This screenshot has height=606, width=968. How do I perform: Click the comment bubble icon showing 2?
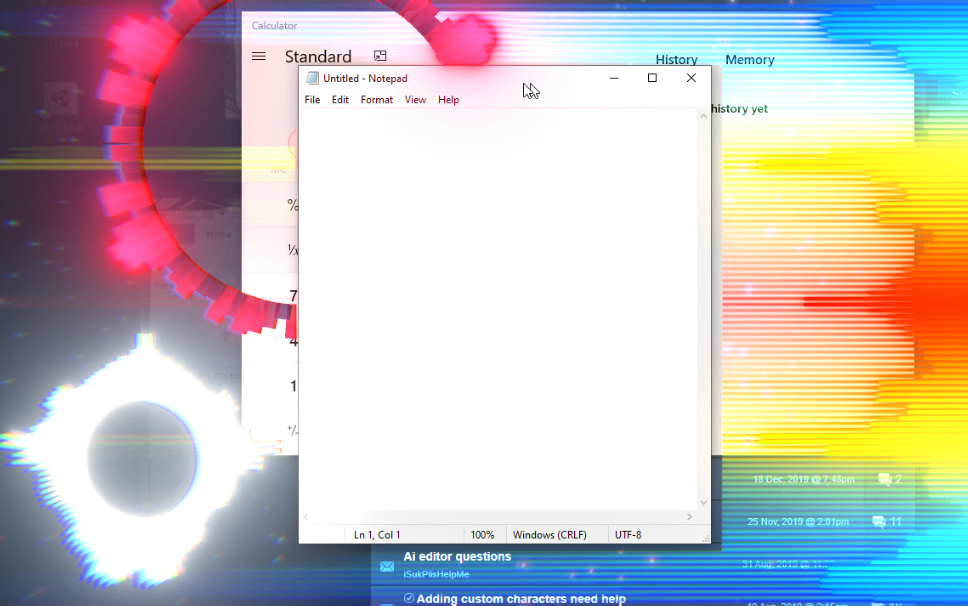coord(885,479)
